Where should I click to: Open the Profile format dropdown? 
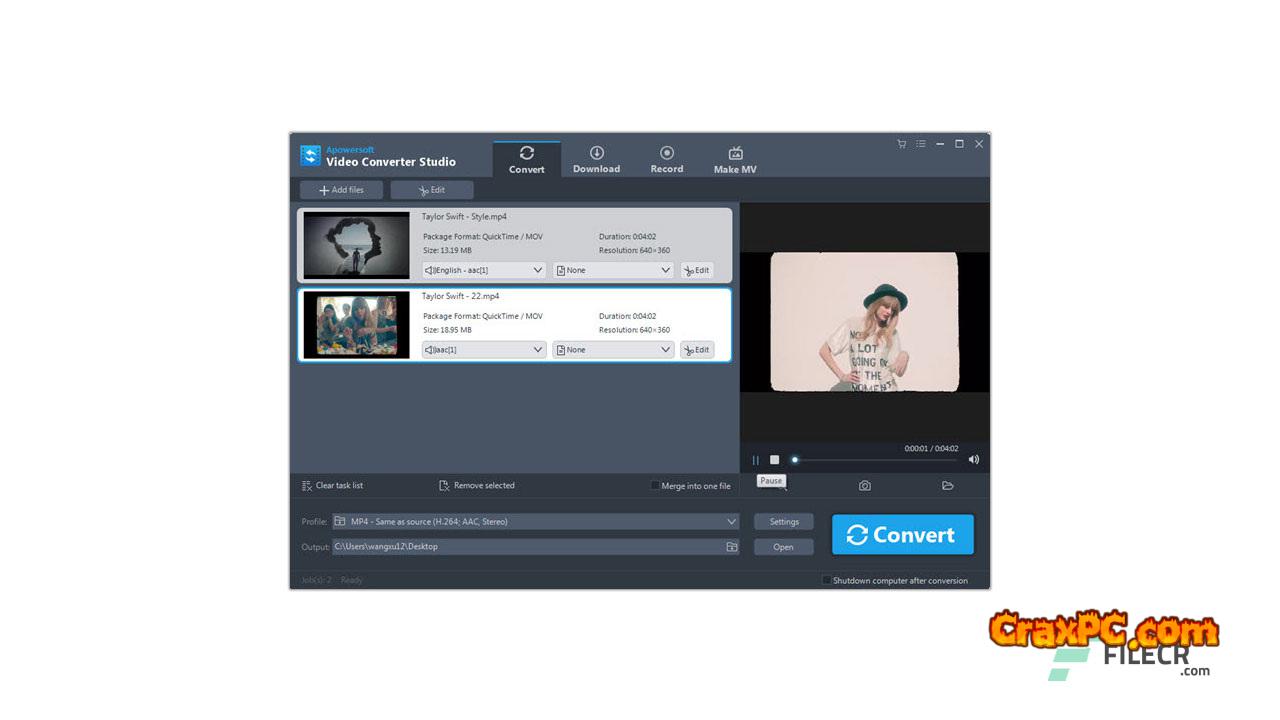536,522
